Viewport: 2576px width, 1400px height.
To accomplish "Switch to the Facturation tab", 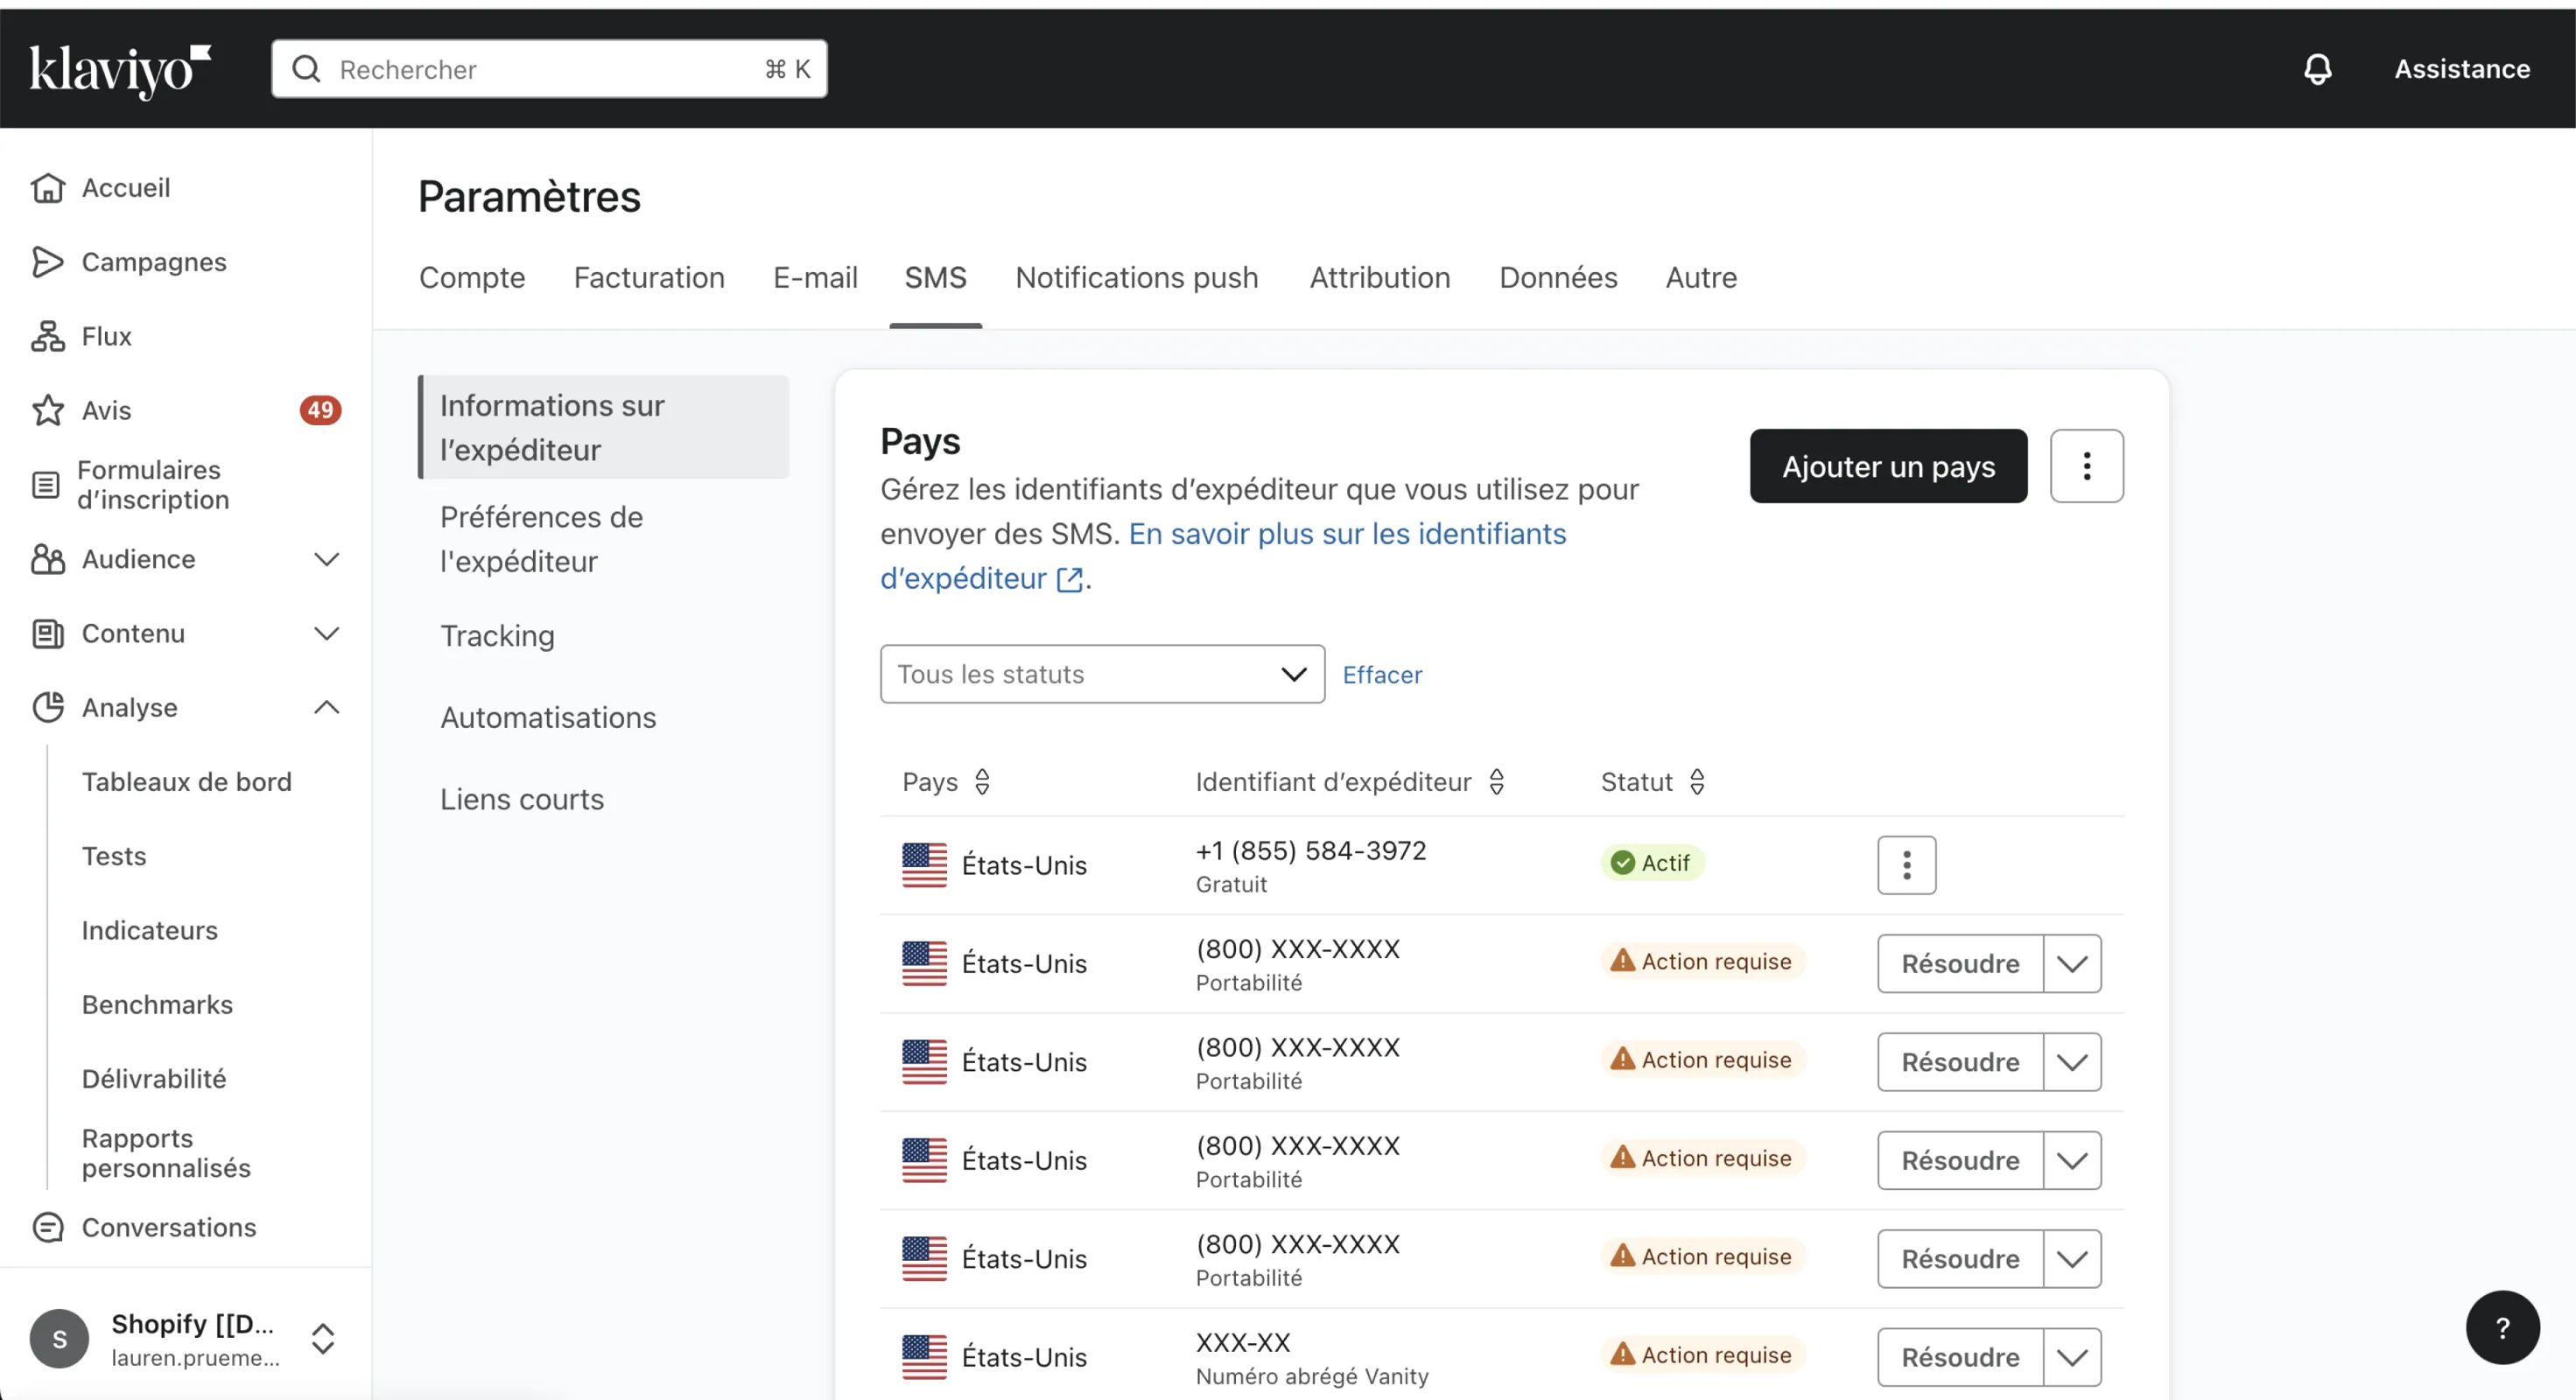I will 649,278.
